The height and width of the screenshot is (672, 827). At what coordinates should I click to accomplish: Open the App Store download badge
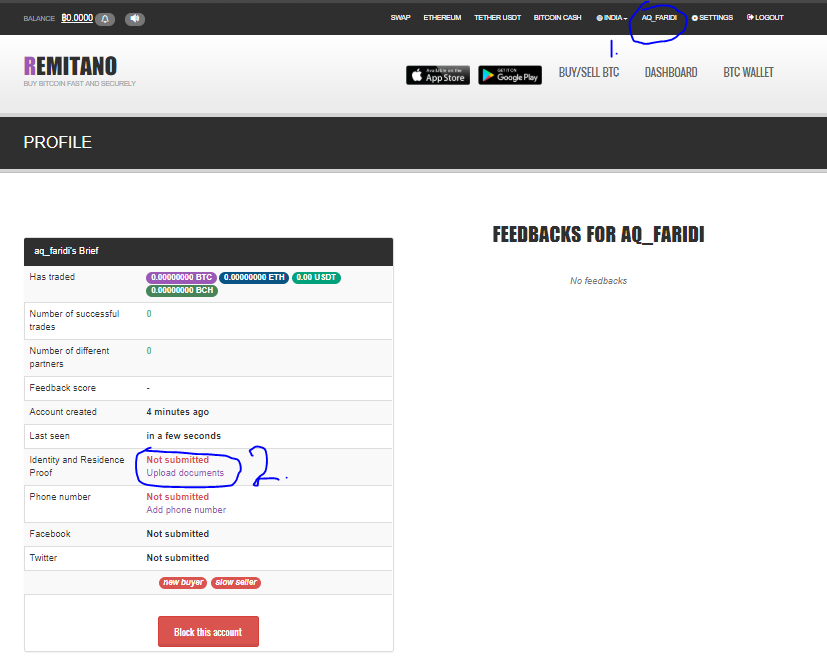pyautogui.click(x=438, y=75)
